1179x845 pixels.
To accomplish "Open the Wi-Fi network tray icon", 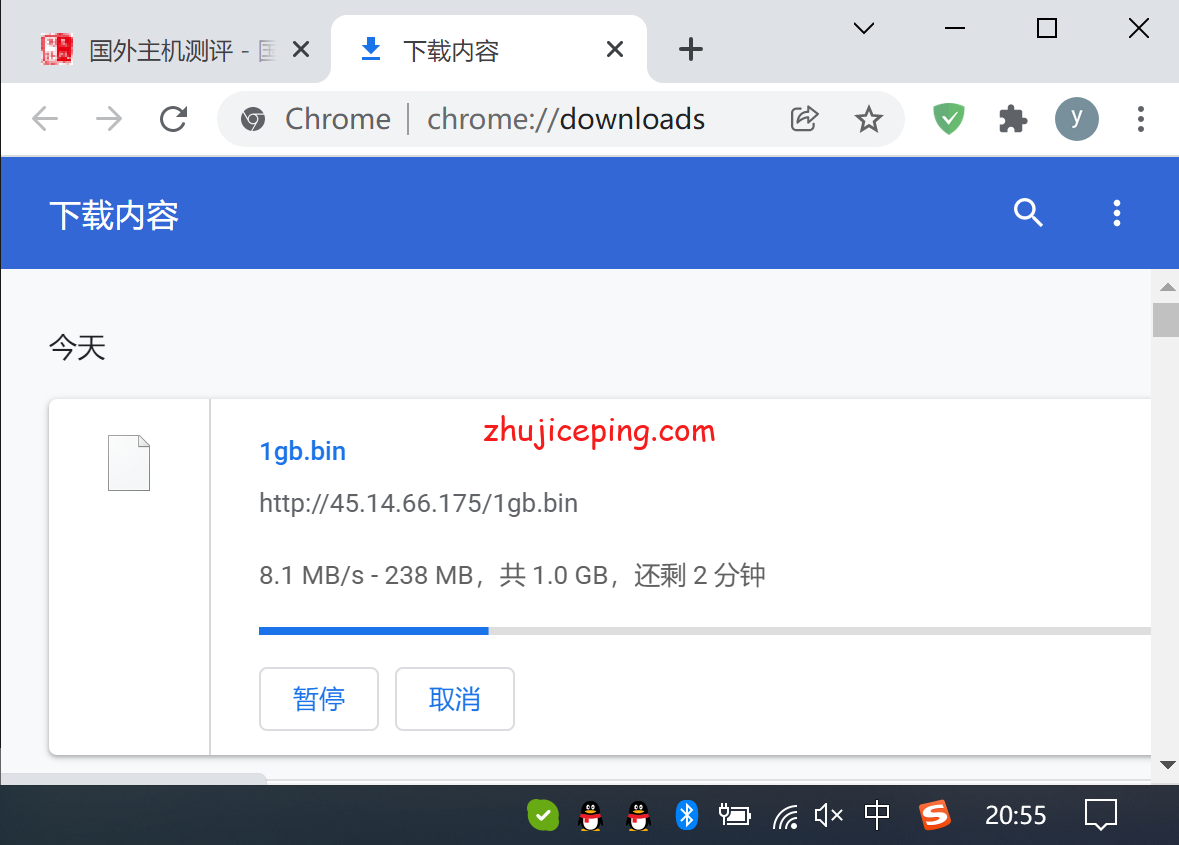I will point(786,816).
